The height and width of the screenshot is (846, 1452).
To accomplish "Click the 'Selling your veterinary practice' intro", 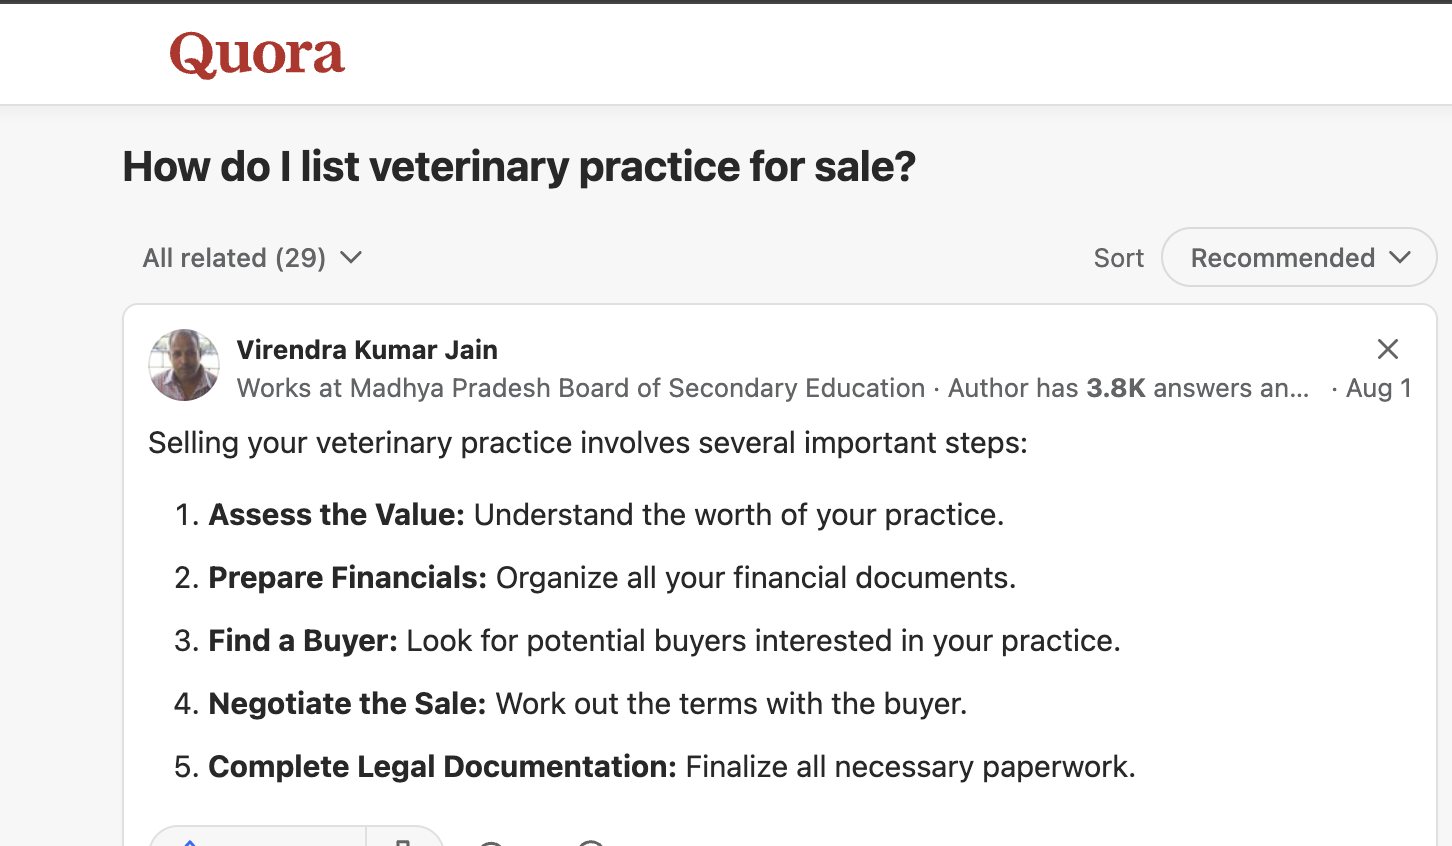I will pos(588,443).
